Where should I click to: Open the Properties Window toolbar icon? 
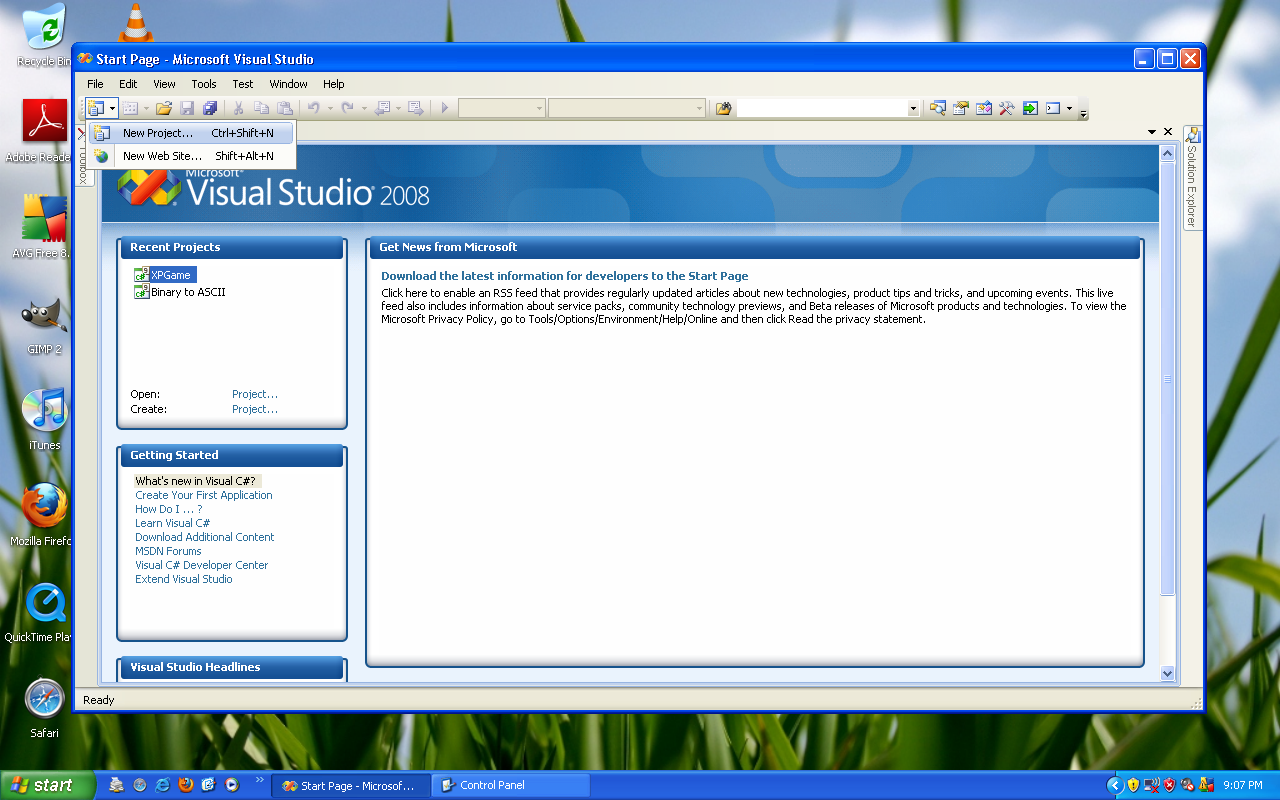pyautogui.click(x=961, y=108)
